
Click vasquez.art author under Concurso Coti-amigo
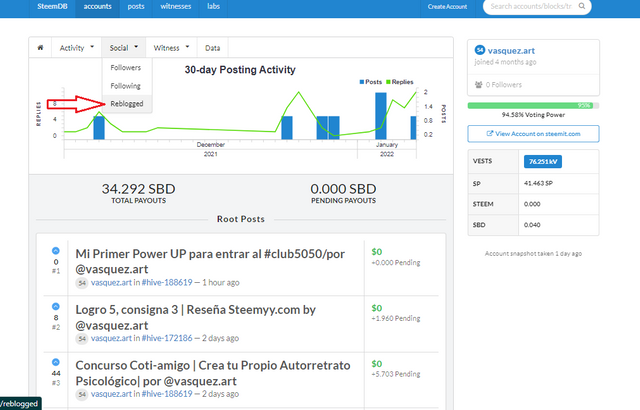[111, 394]
